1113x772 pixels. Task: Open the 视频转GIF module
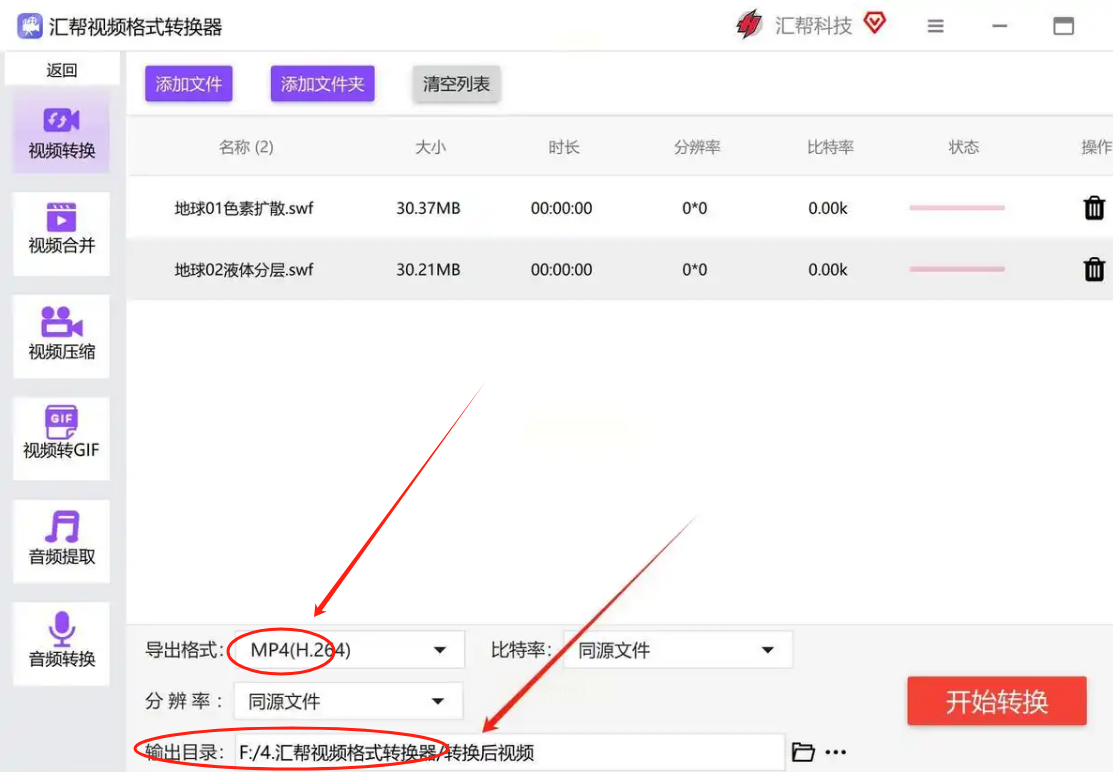tap(62, 433)
